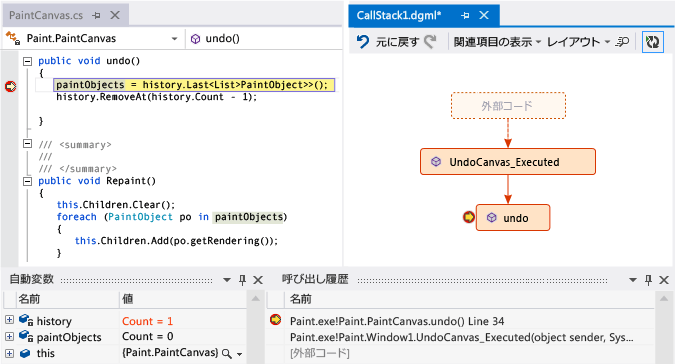Click the breakpoint marker in the code margin

[10, 86]
